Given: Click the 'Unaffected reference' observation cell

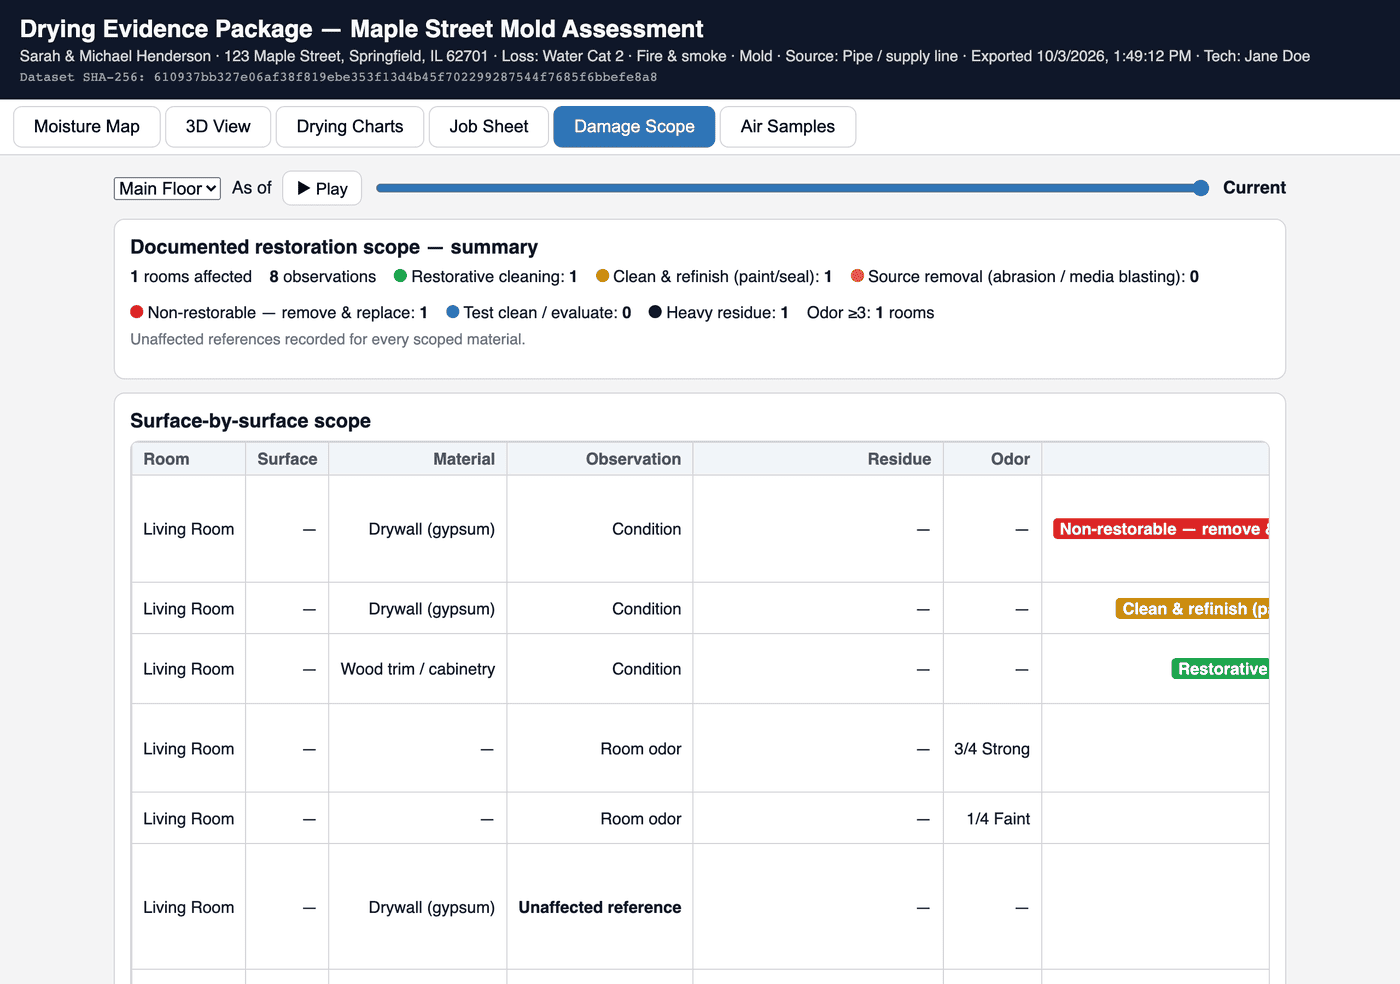Looking at the screenshot, I should pyautogui.click(x=600, y=907).
